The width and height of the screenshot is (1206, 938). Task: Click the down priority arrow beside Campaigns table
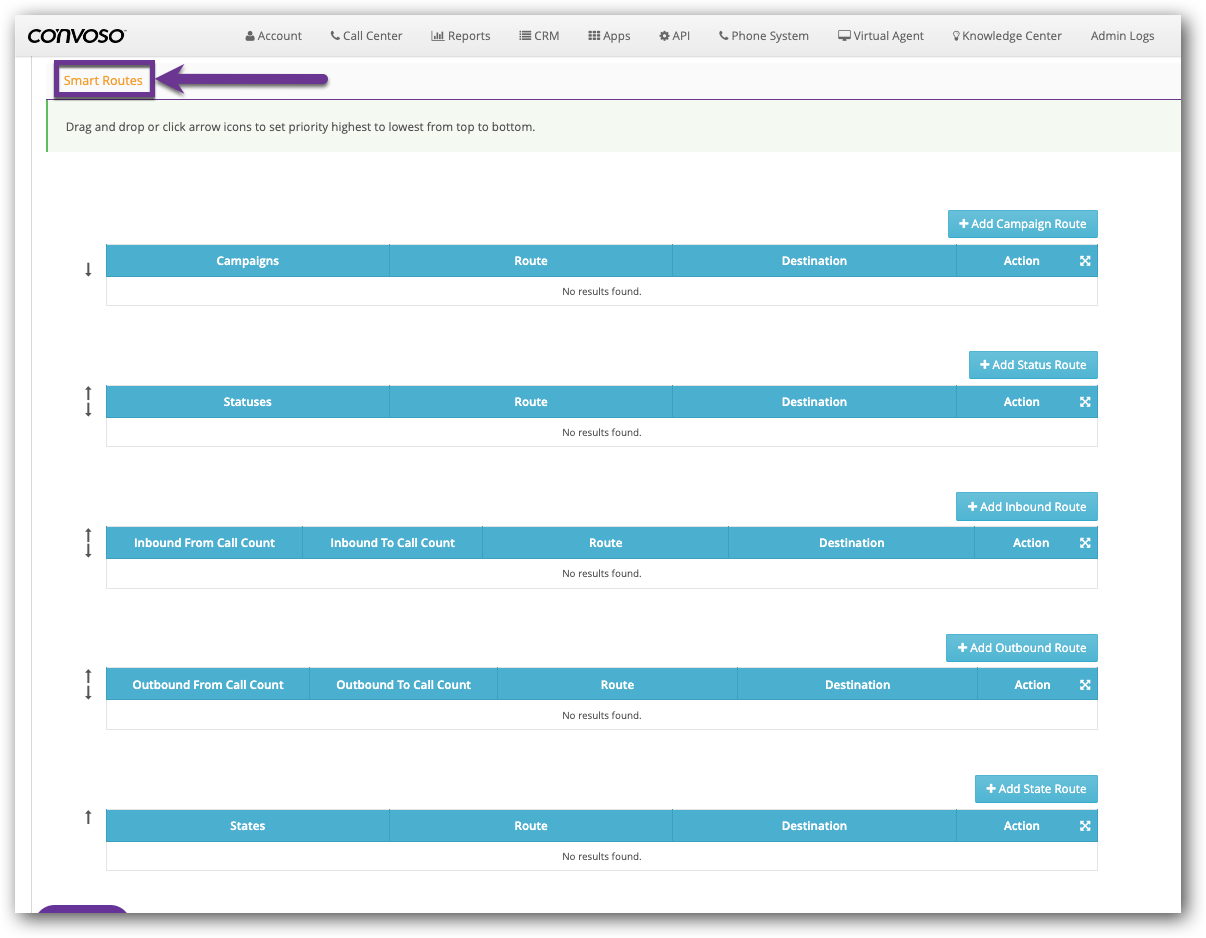tap(88, 268)
